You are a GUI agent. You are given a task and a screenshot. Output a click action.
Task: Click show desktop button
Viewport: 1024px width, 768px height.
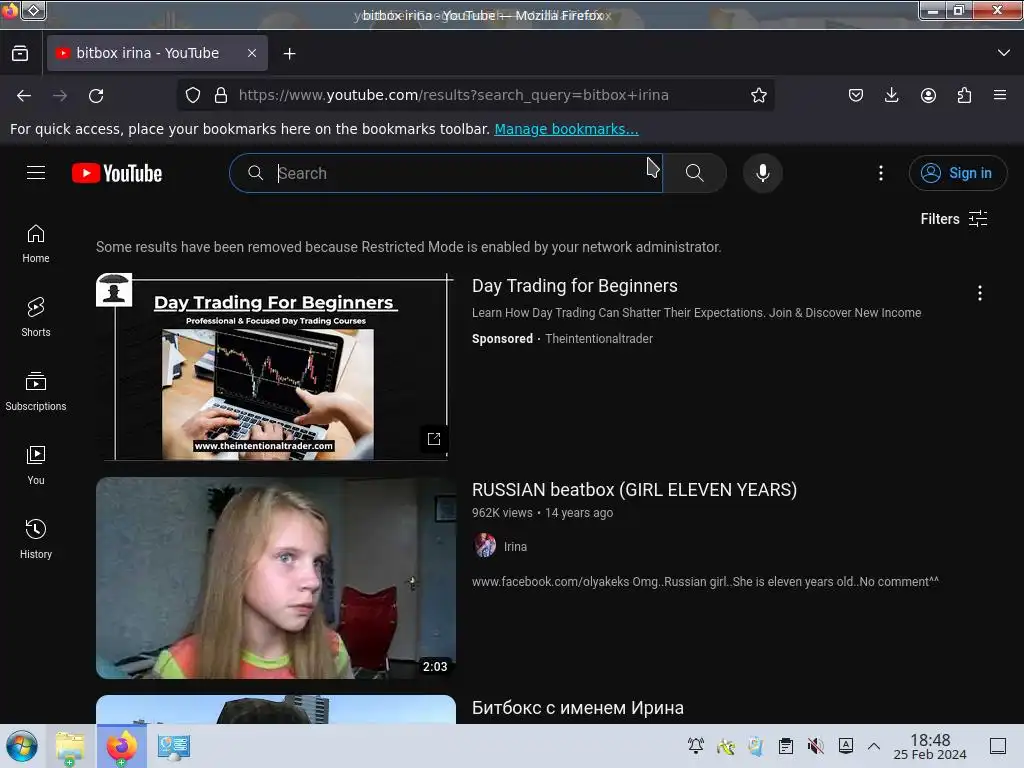pos(998,746)
